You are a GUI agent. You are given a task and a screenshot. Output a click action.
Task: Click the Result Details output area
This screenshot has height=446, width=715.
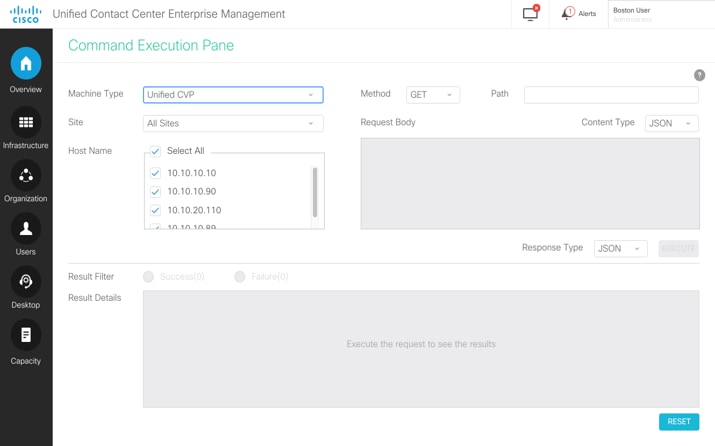click(x=421, y=349)
